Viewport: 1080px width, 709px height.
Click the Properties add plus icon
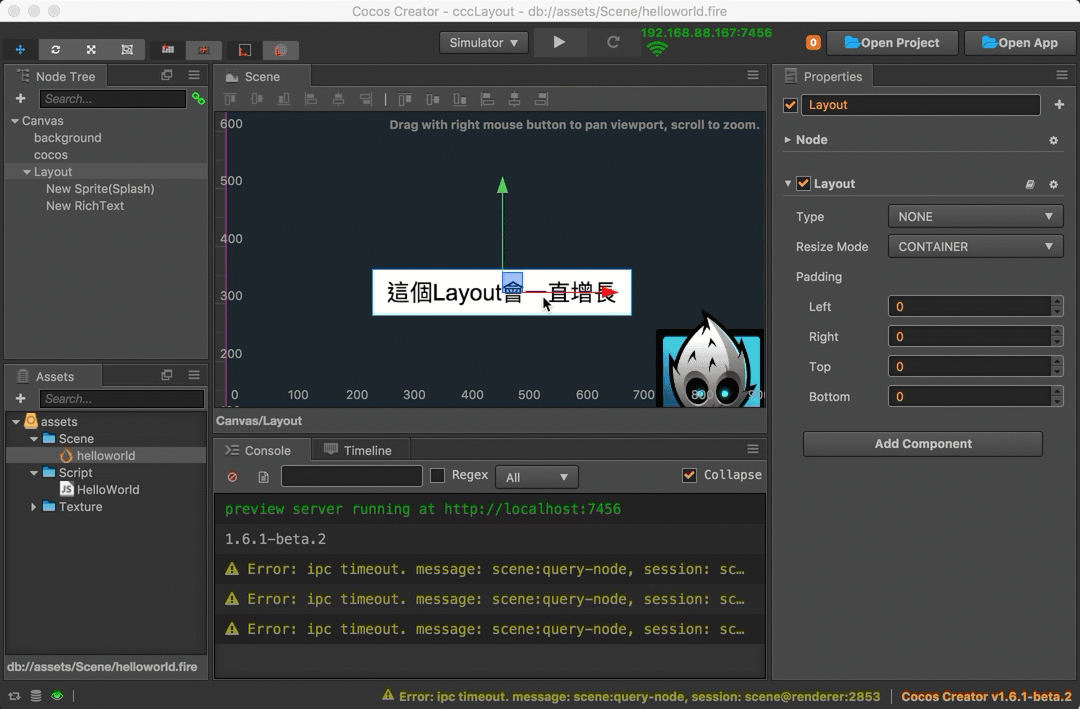[x=1059, y=105]
